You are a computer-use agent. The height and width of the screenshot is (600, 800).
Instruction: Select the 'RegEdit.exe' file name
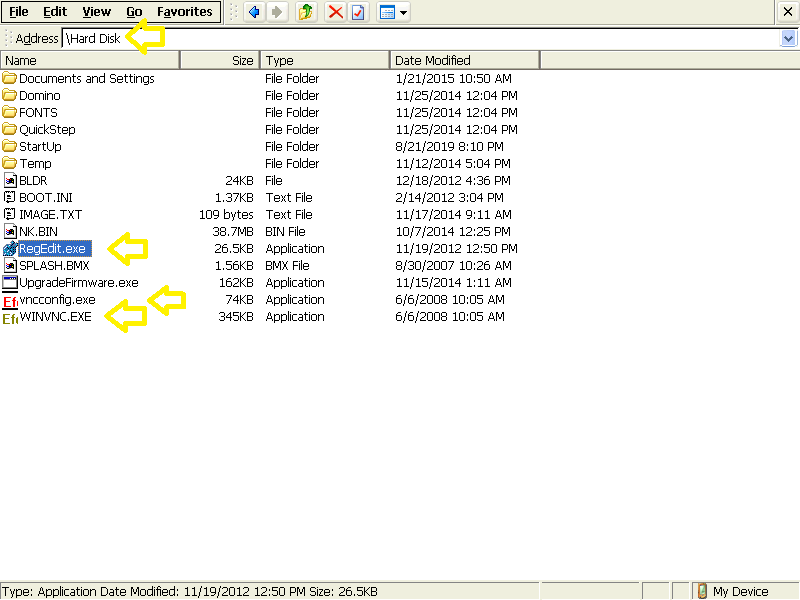(x=55, y=248)
